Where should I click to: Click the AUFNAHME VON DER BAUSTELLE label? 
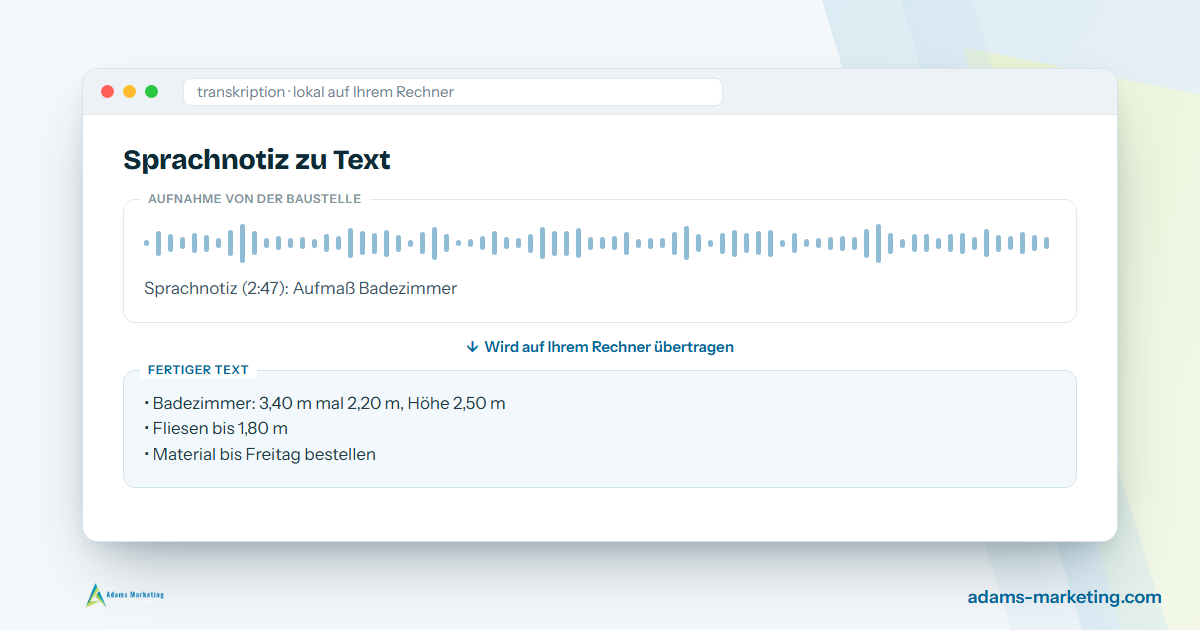click(254, 199)
